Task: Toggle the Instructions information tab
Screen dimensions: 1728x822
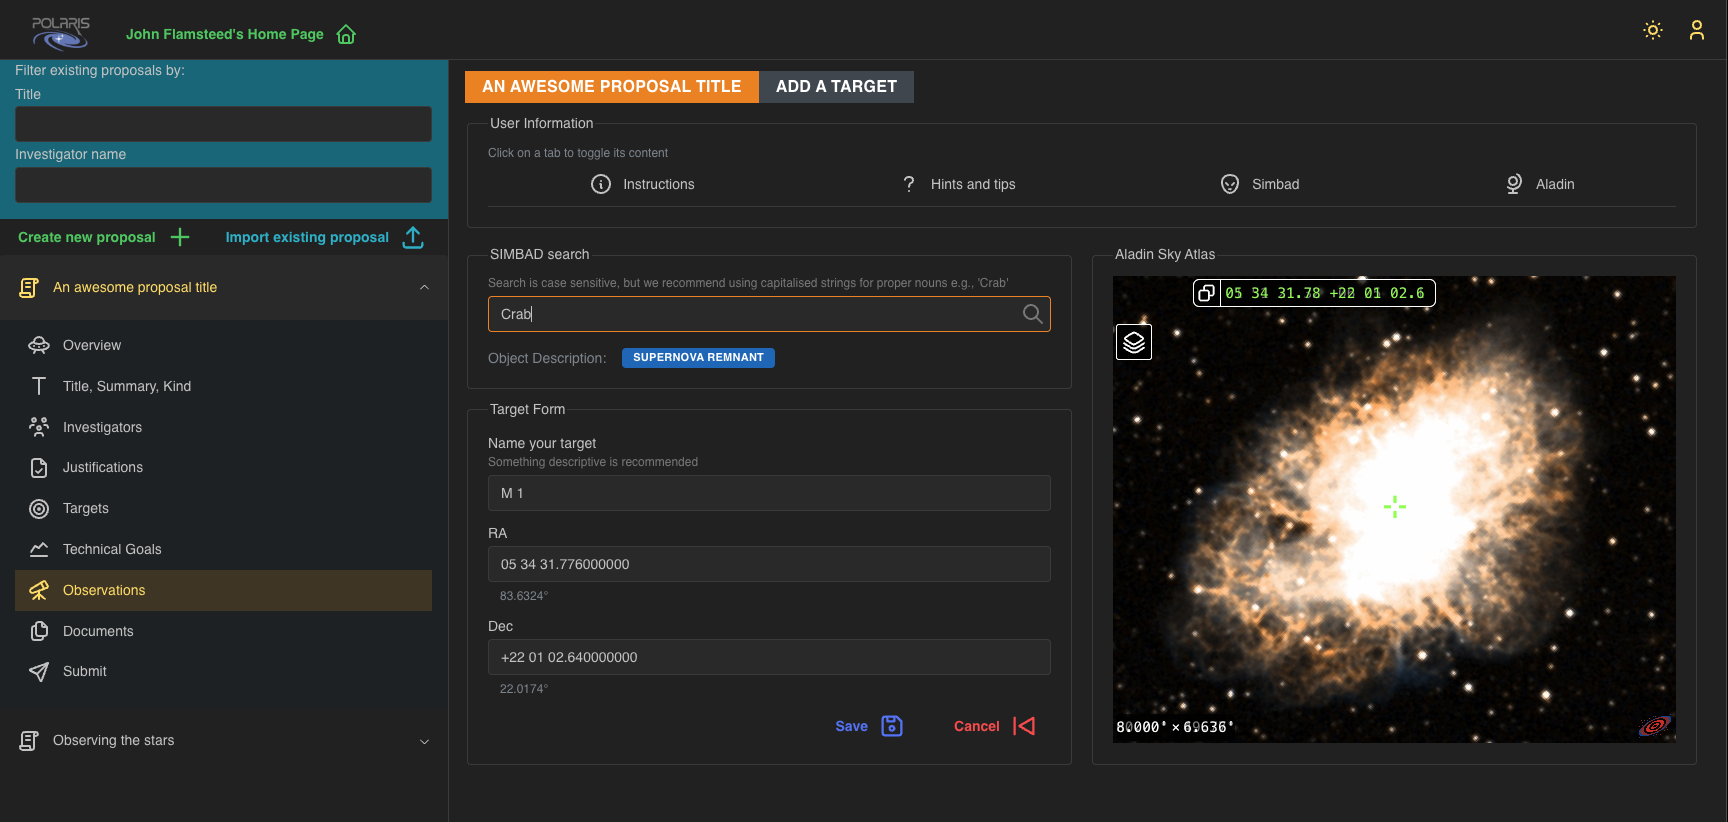Action: pos(642,184)
